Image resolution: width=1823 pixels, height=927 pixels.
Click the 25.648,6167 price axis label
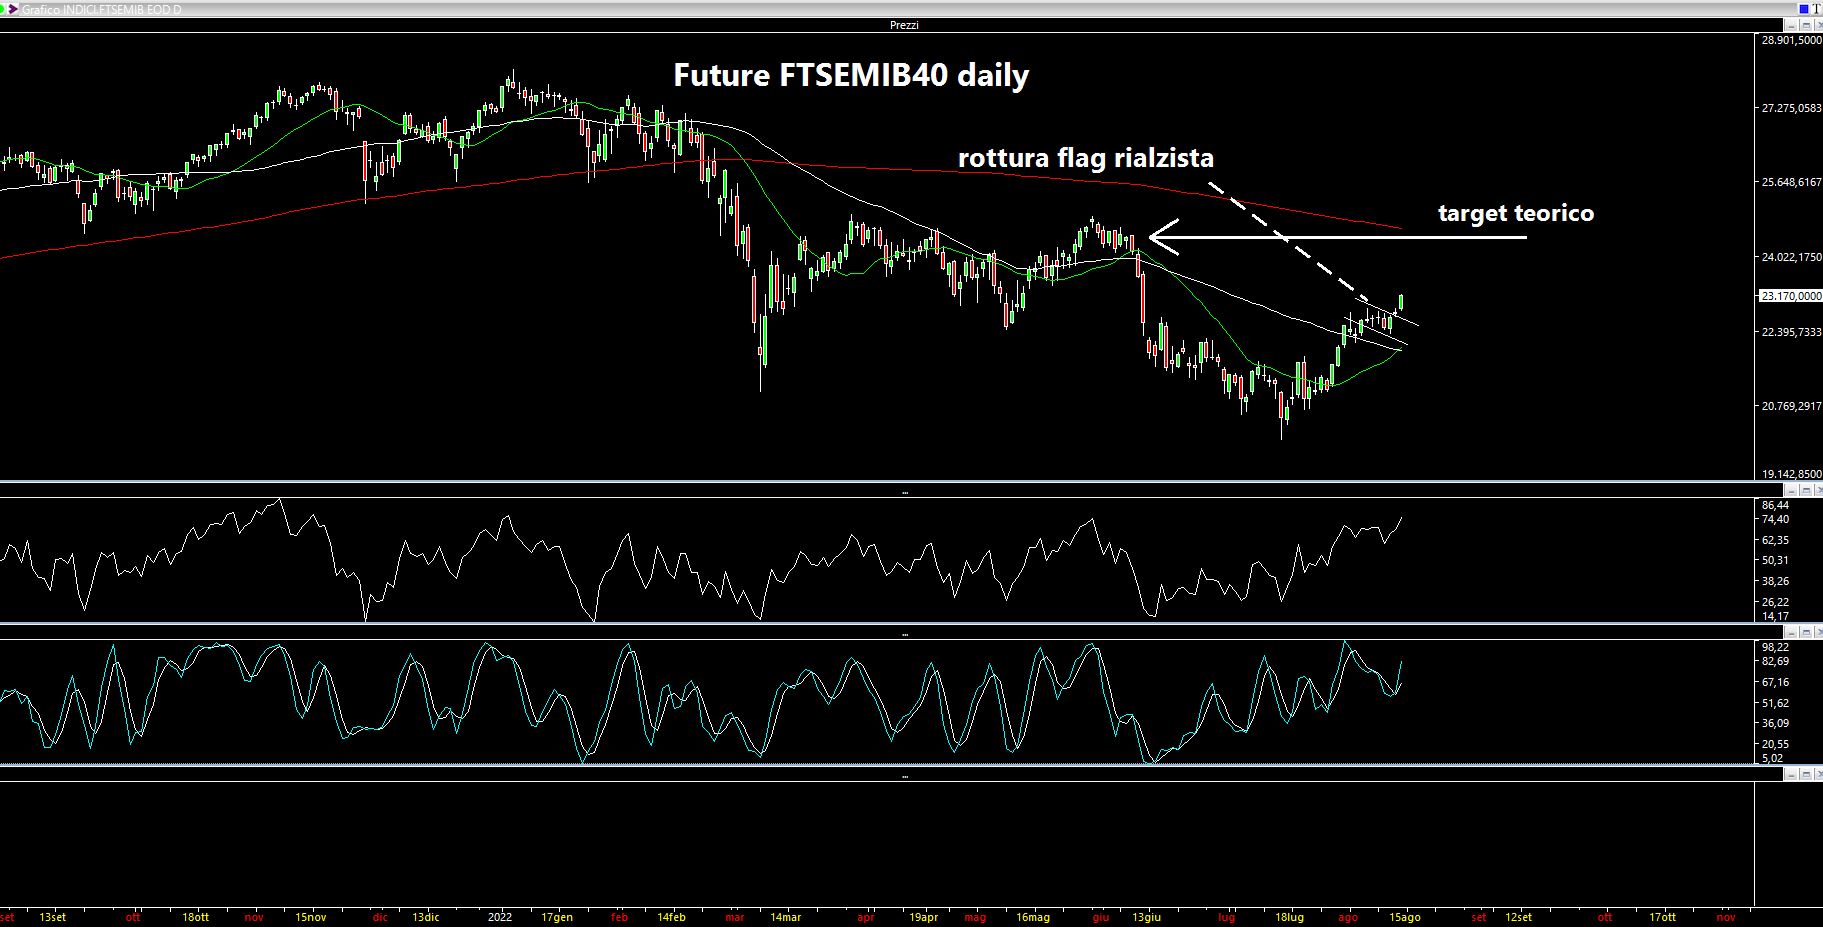pos(1791,182)
